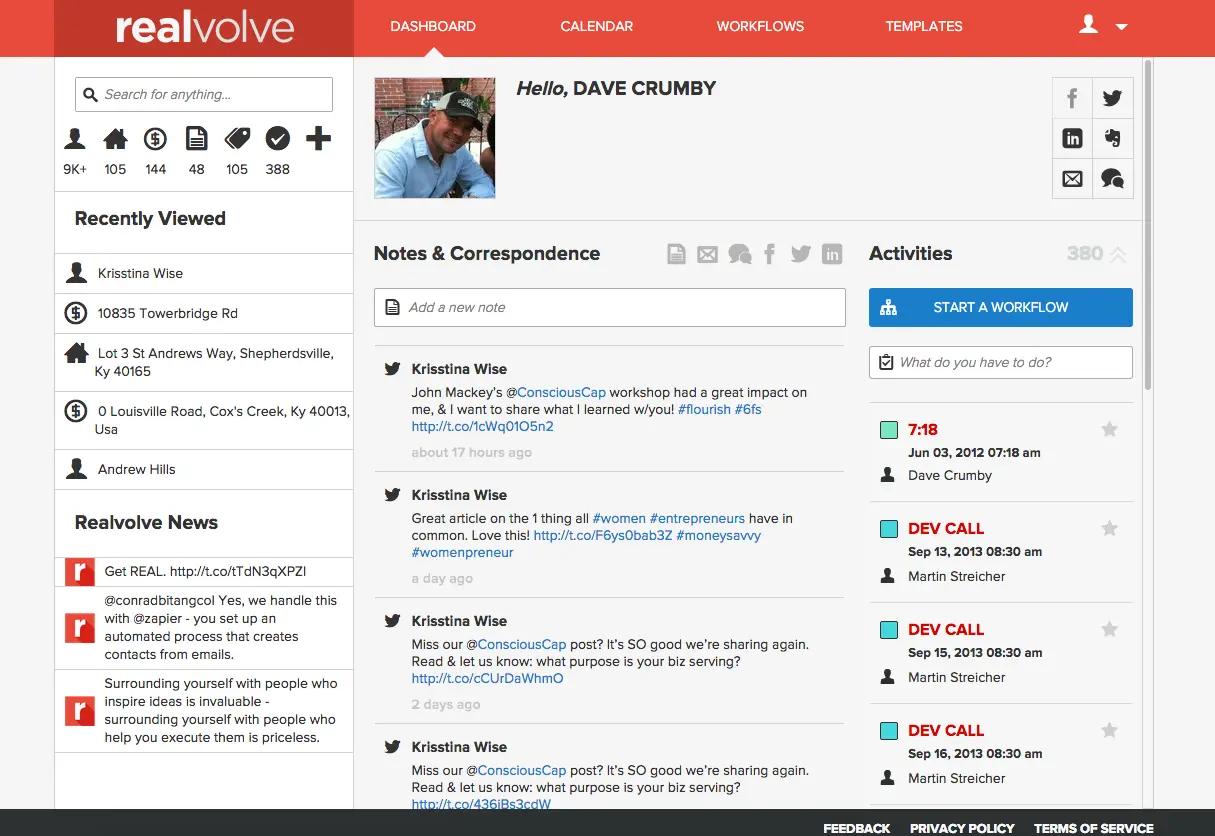The image size is (1215, 836).
Task: Filter feed using the Twitter bird icon
Action: (x=800, y=253)
